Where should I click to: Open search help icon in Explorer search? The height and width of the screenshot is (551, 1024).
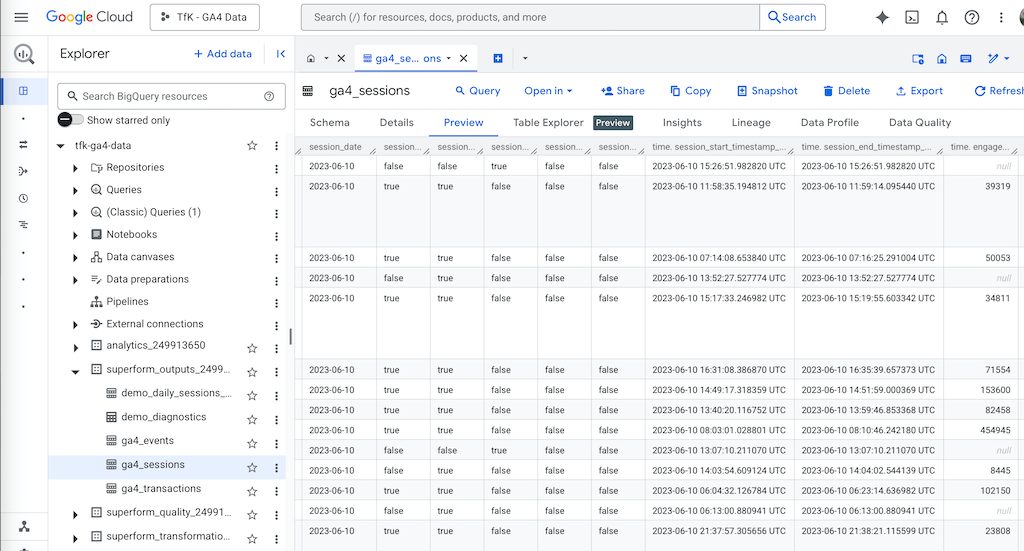(269, 96)
